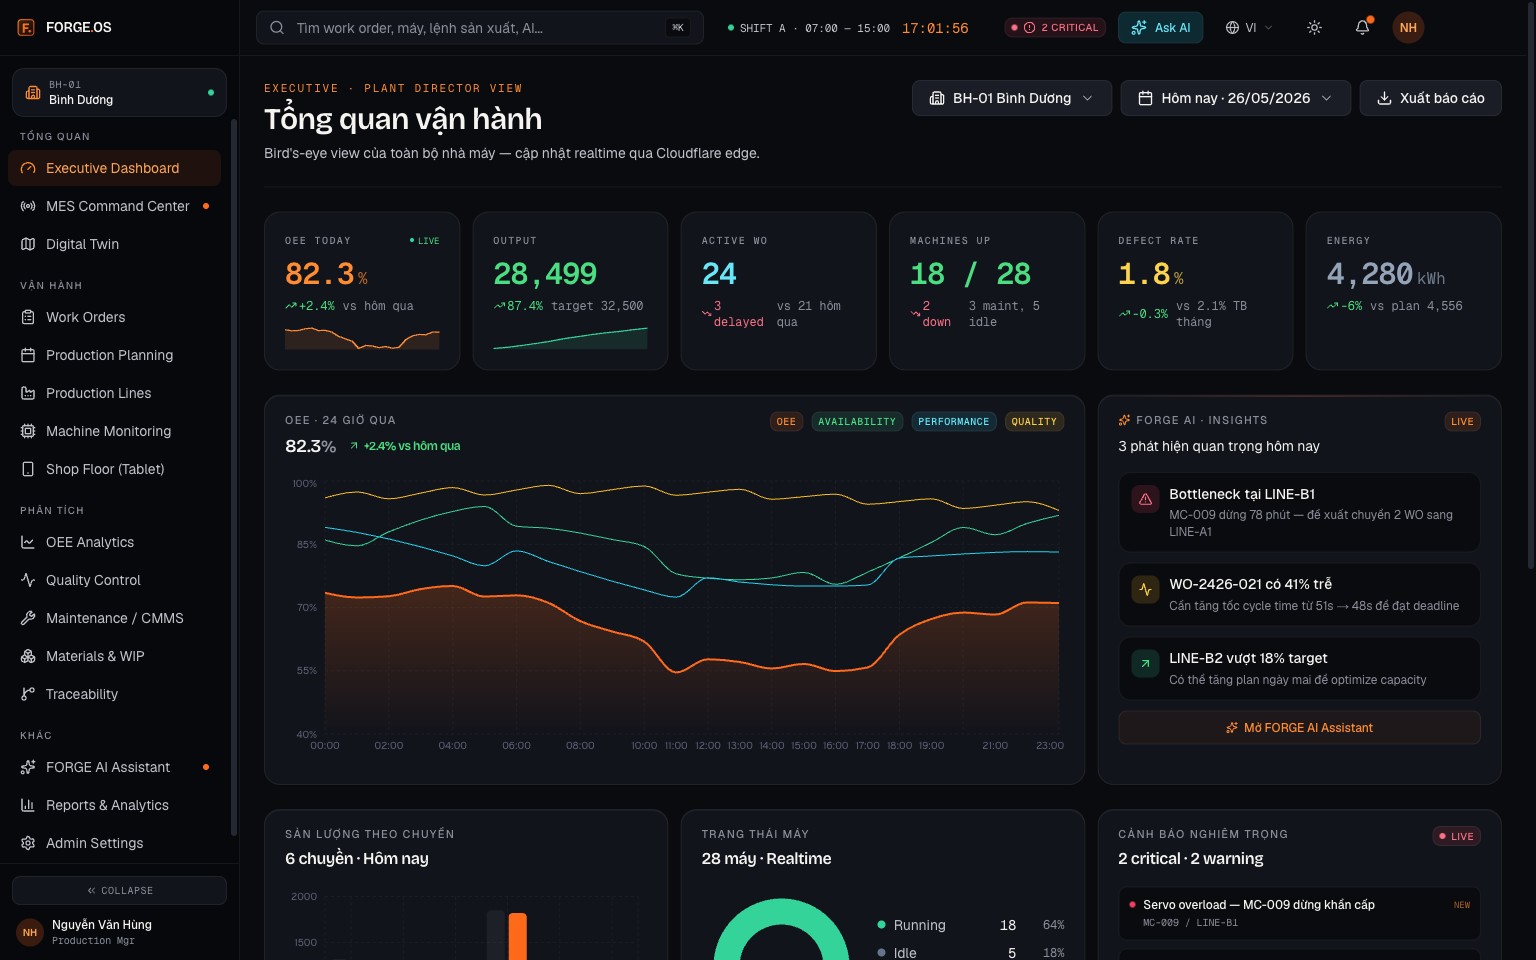Image resolution: width=1536 pixels, height=960 pixels.
Task: Click the FORGE AI Assistant sparkle icon
Action: pyautogui.click(x=28, y=767)
